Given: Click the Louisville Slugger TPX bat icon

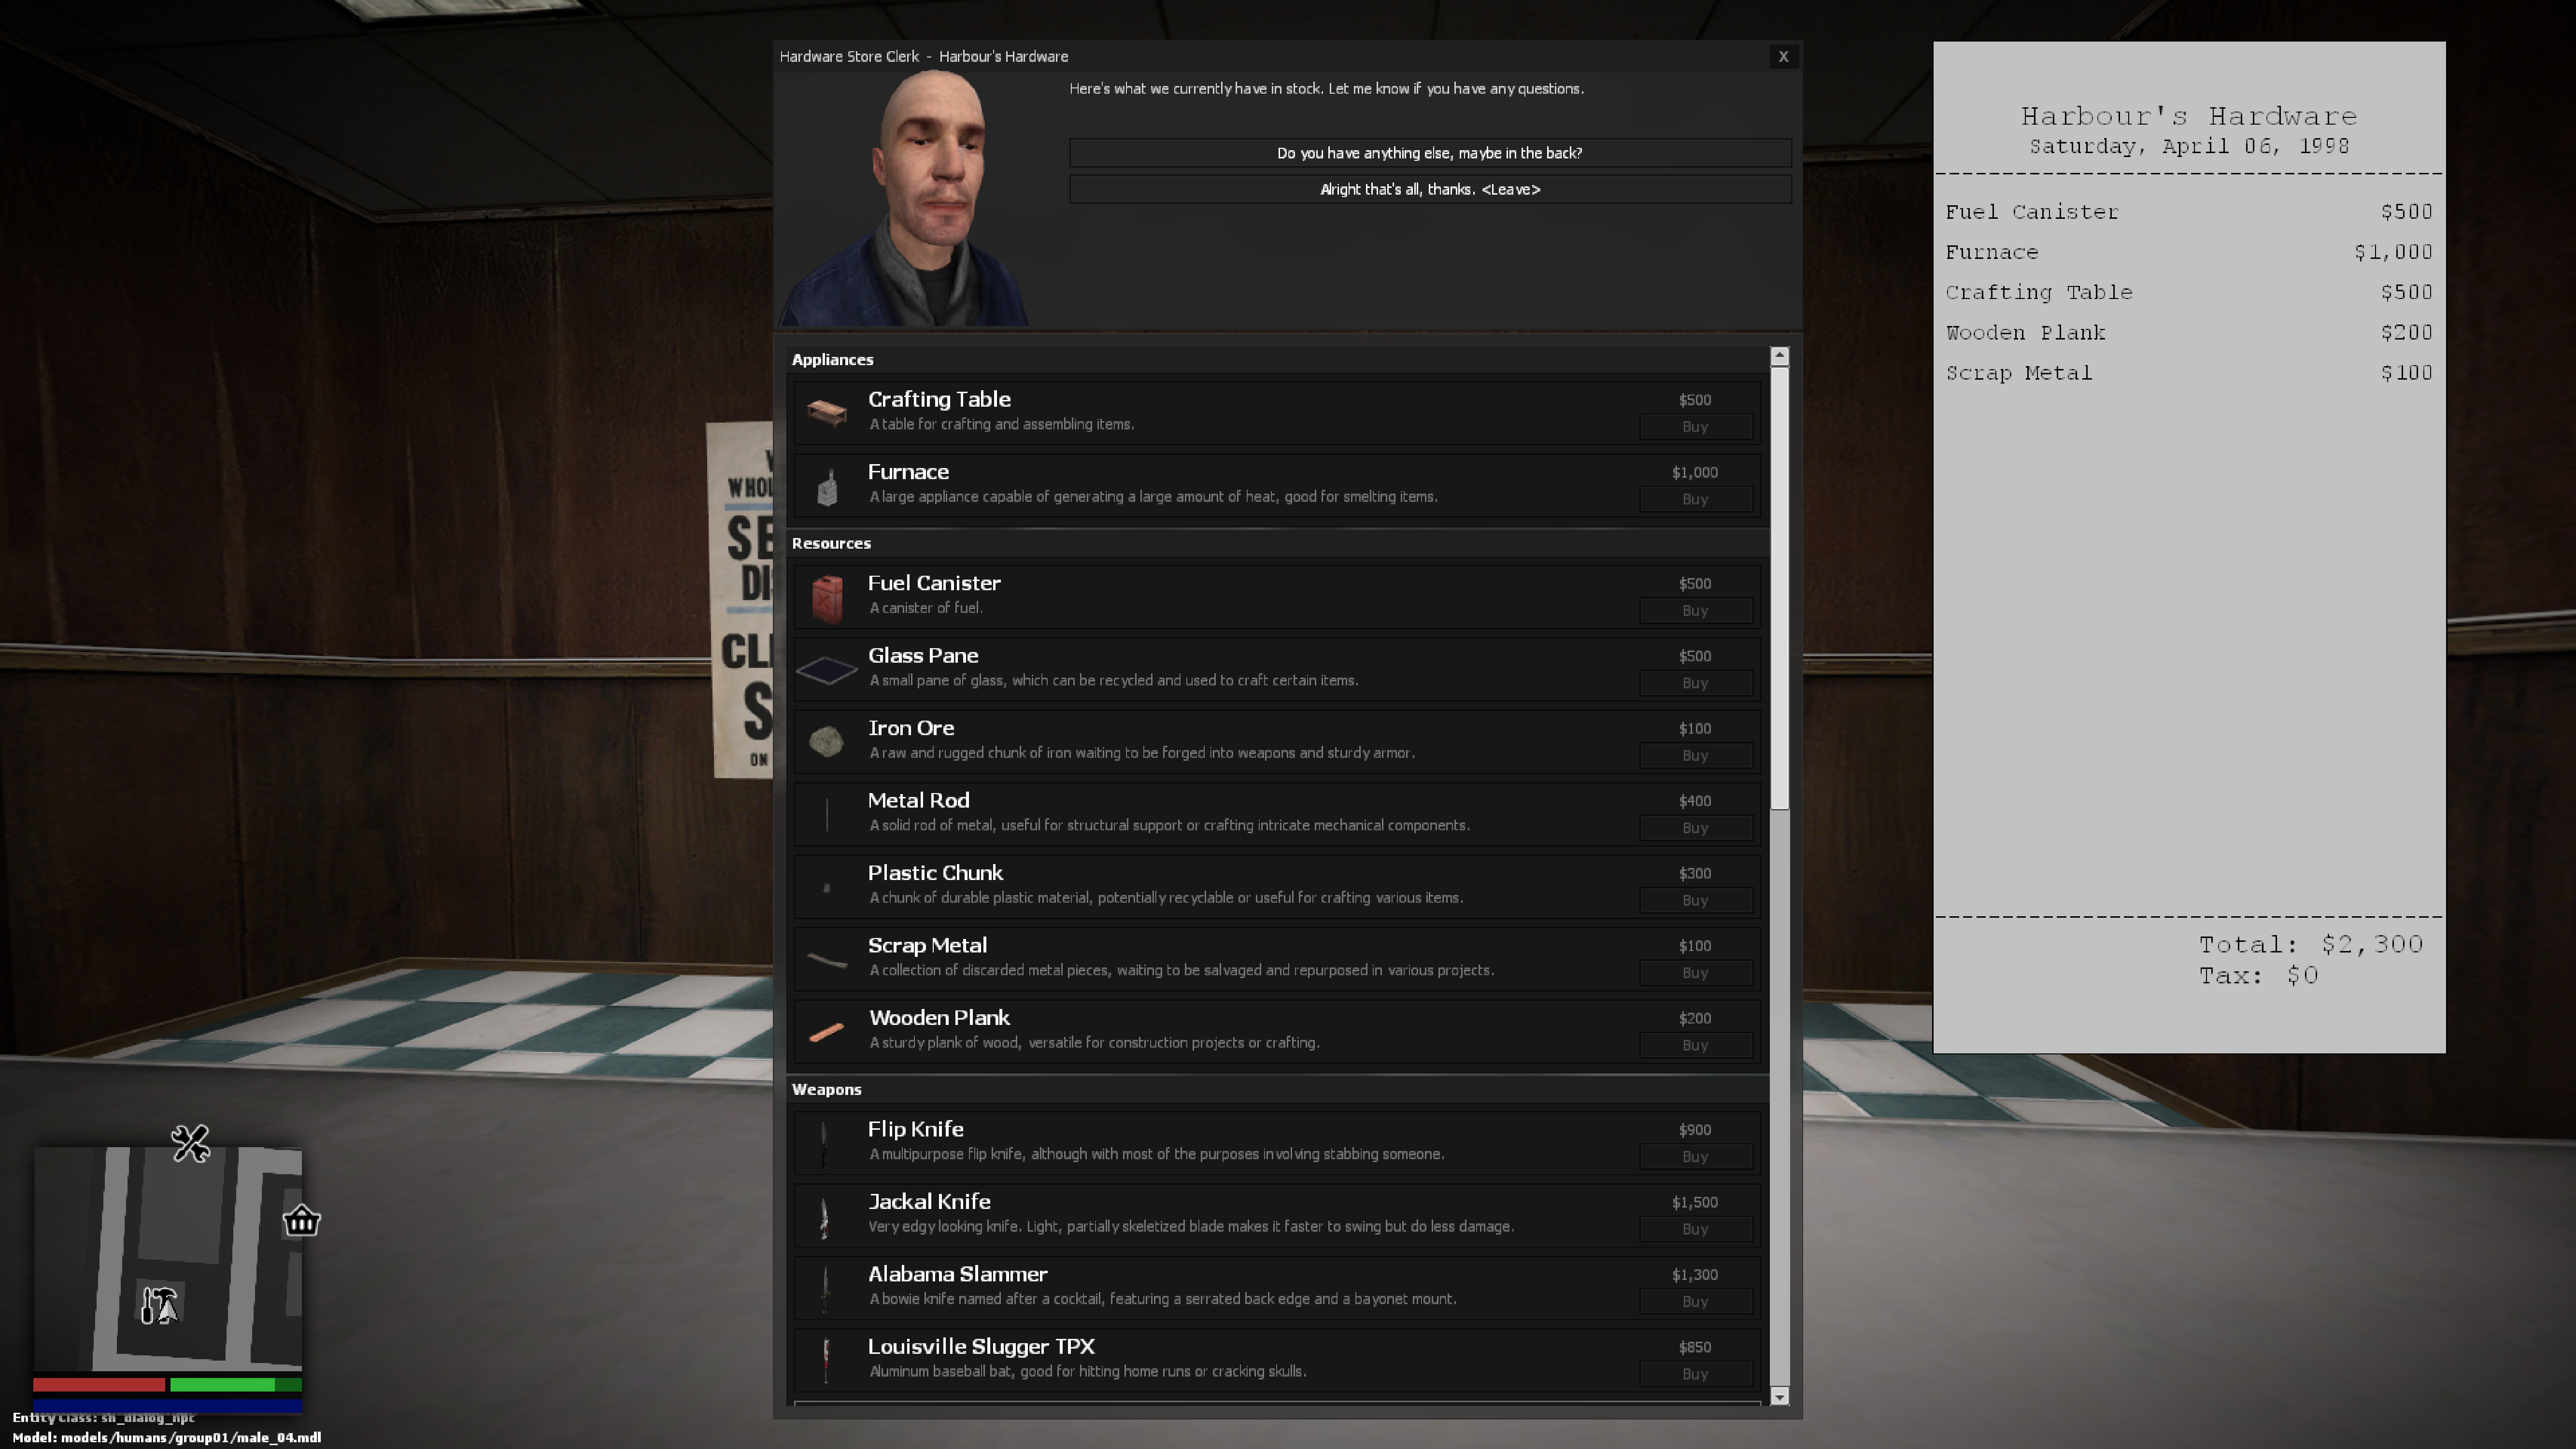Looking at the screenshot, I should [x=826, y=1360].
